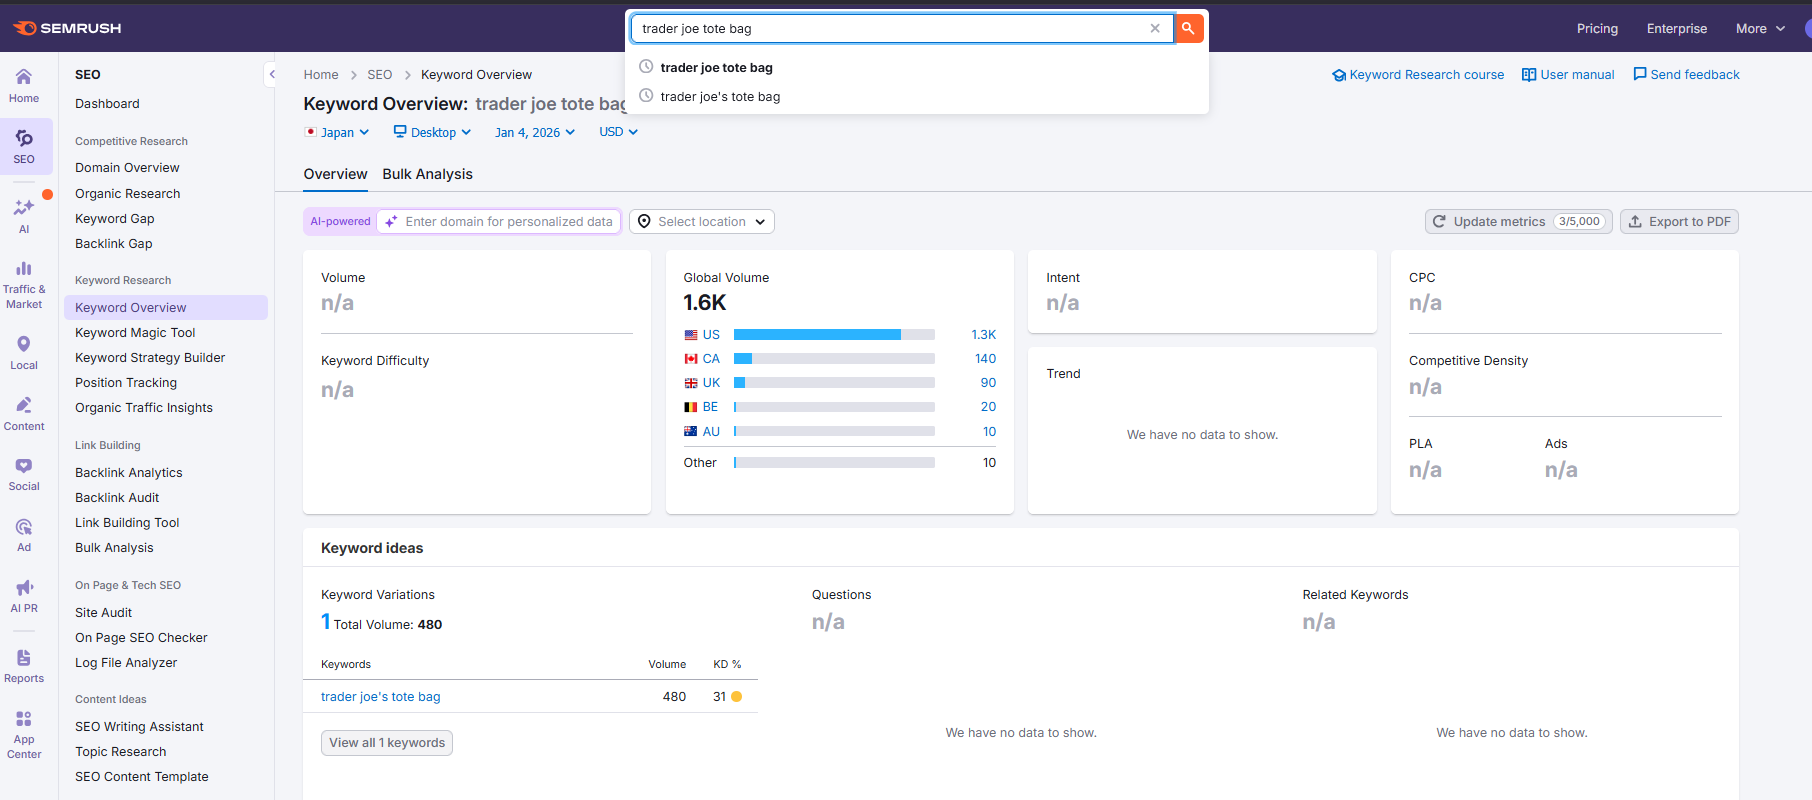
Task: Open the AI rail icon
Action: coord(24,216)
